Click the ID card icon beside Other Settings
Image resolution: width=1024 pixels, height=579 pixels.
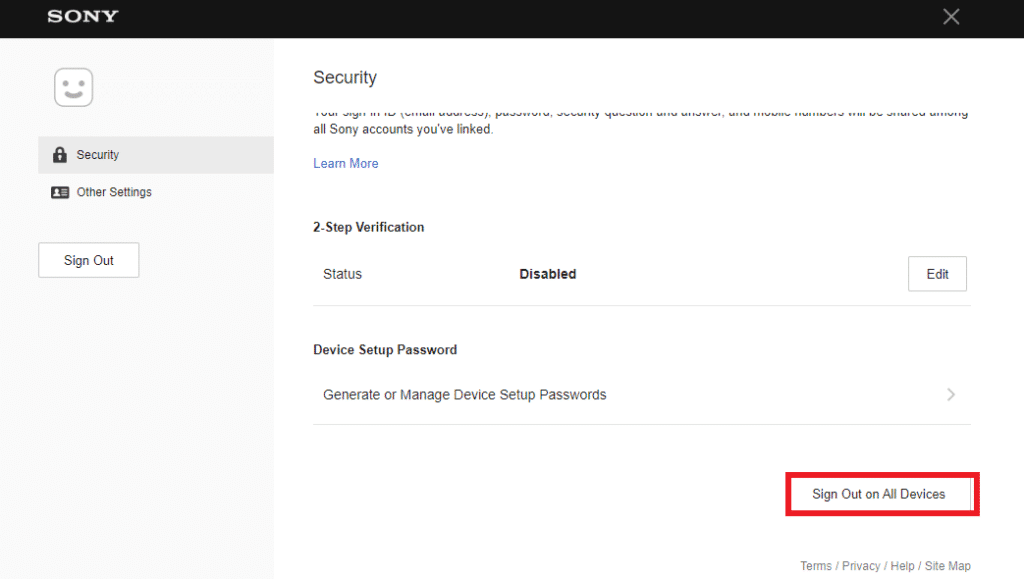[60, 192]
